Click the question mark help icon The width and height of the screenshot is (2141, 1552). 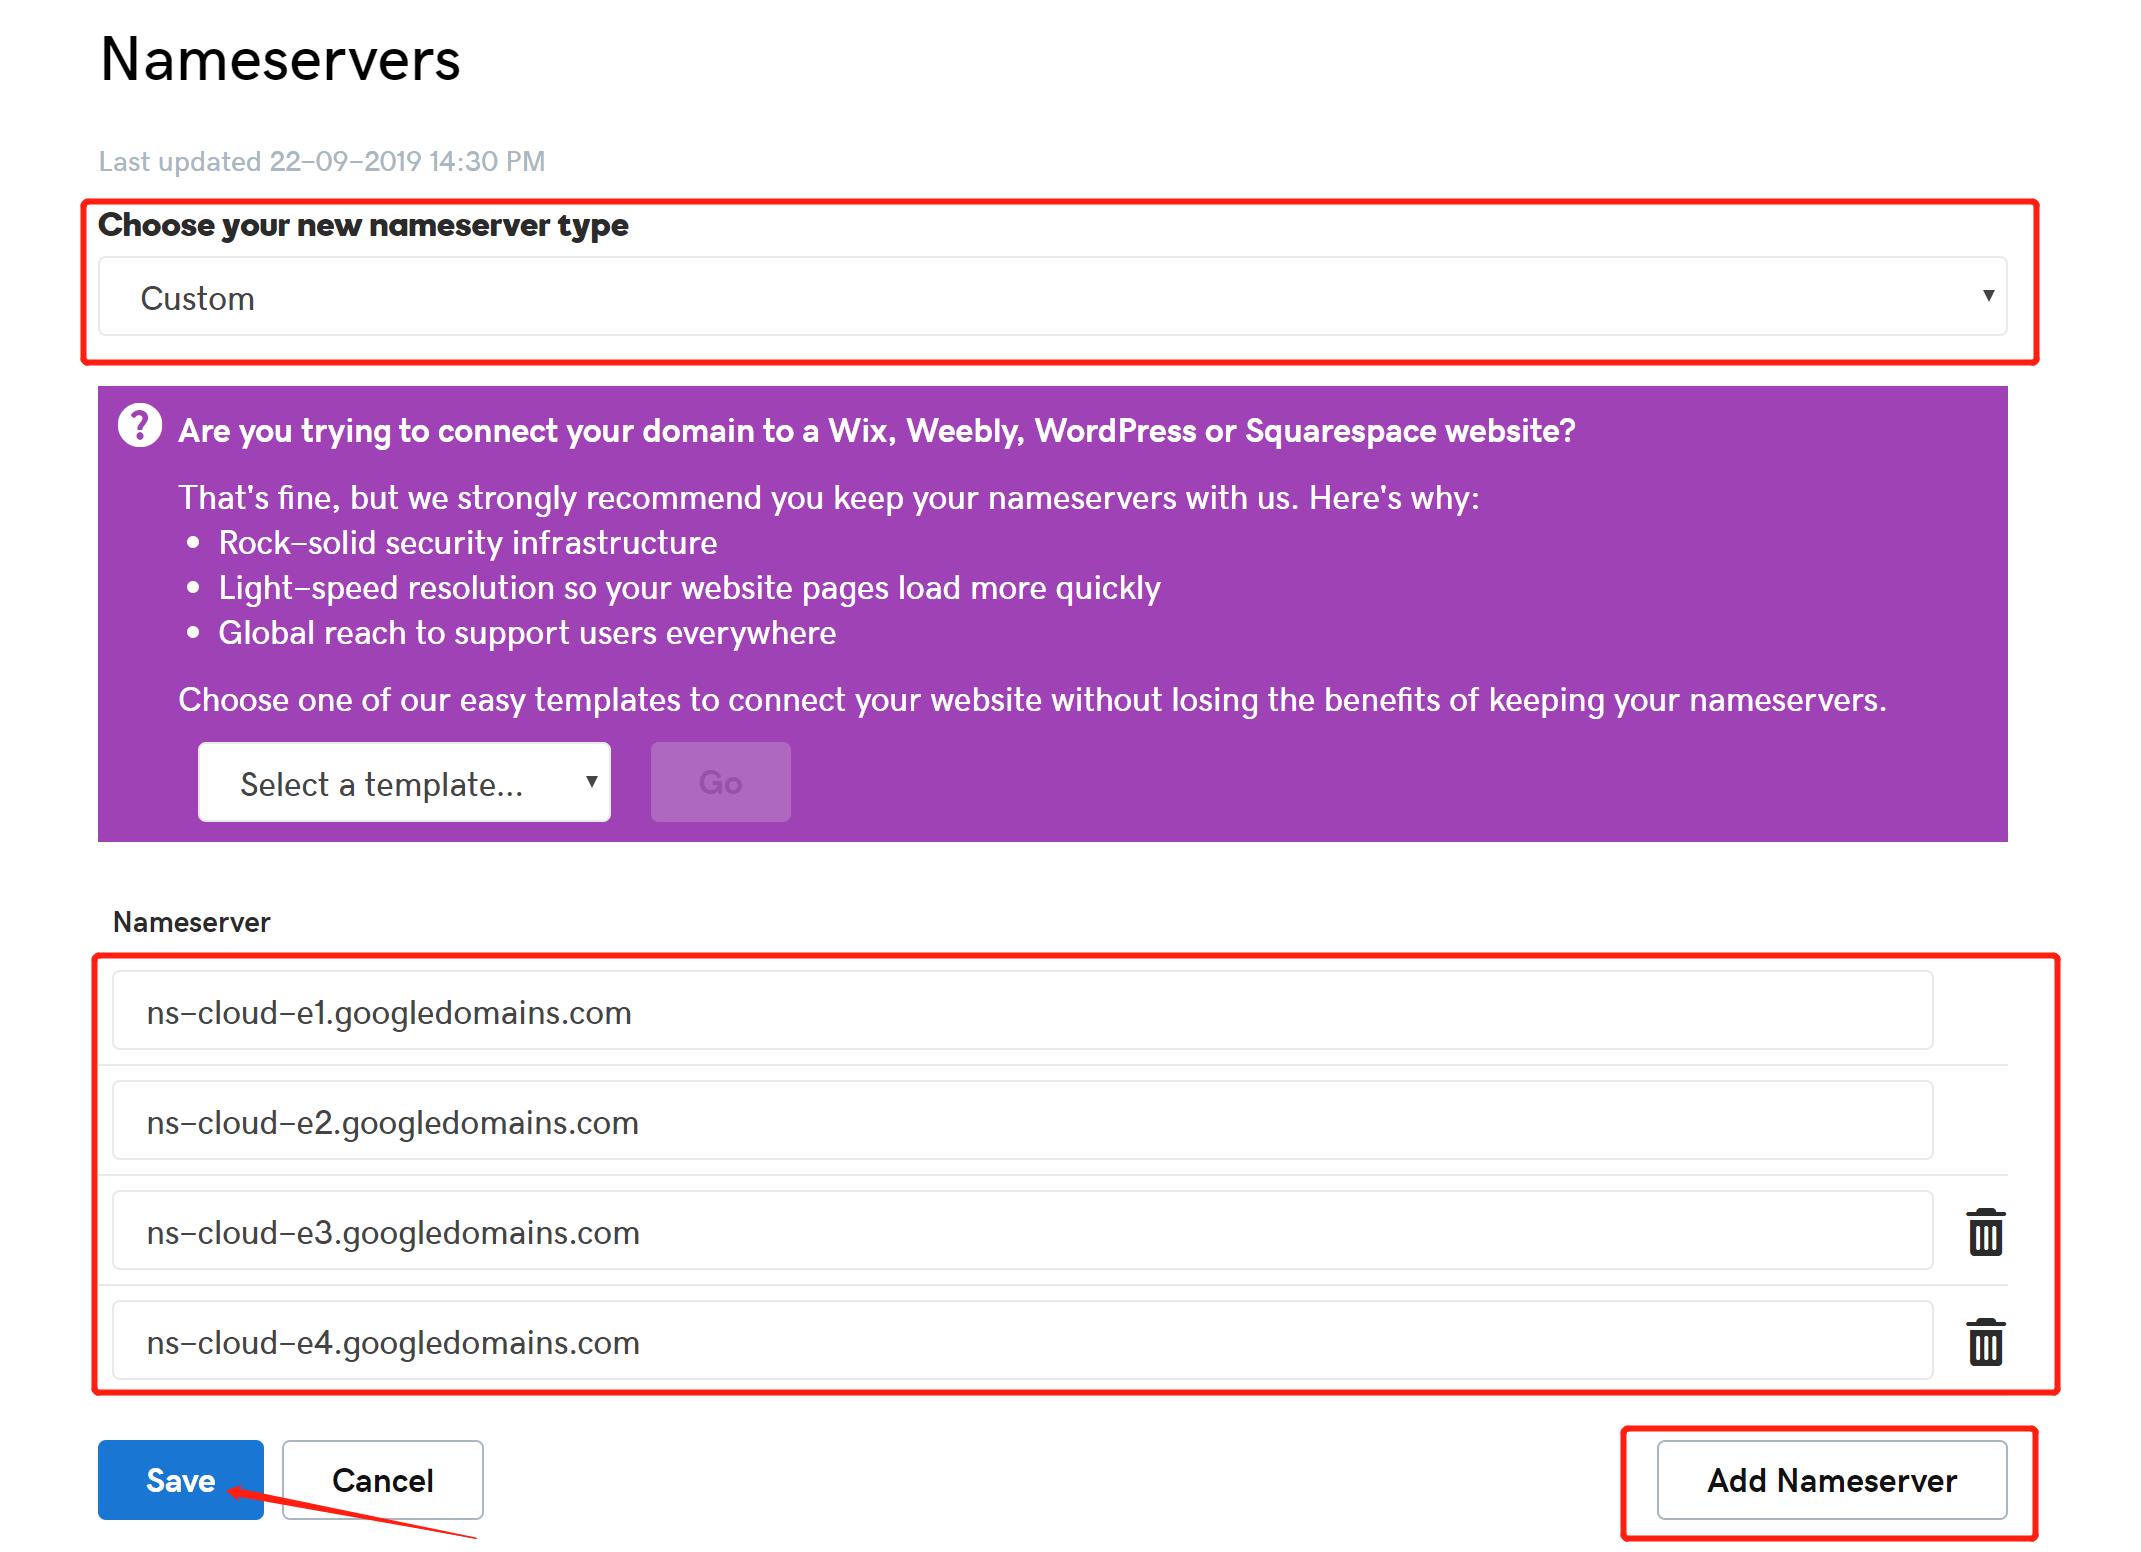(140, 426)
